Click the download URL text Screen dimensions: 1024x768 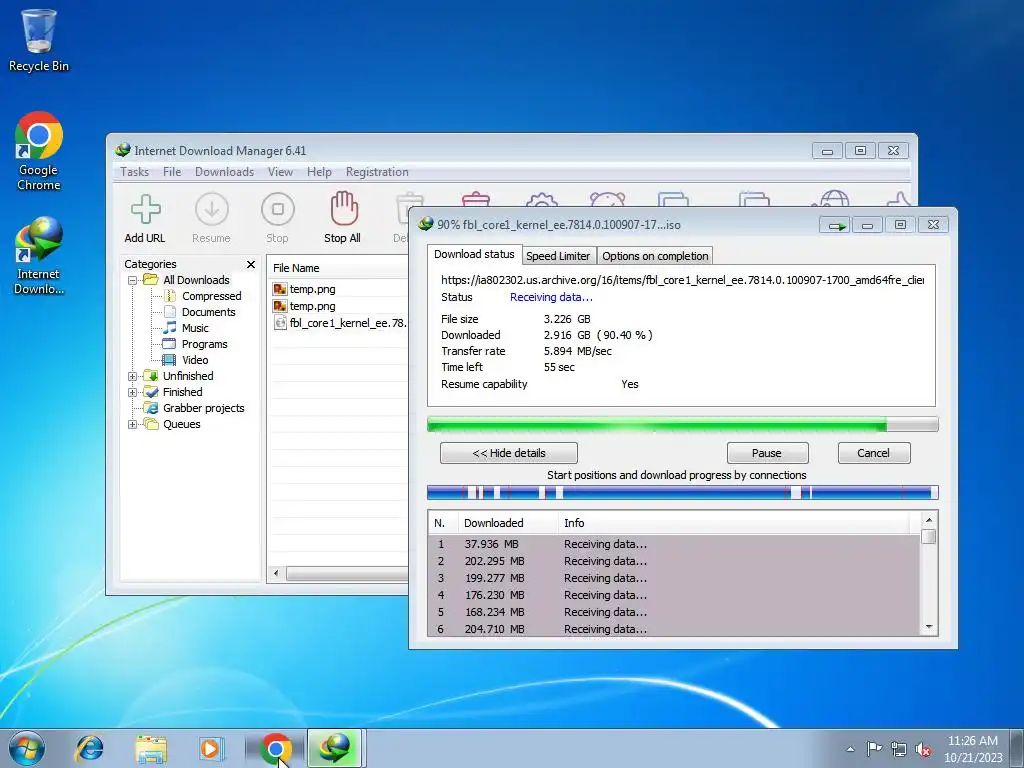tap(682, 280)
